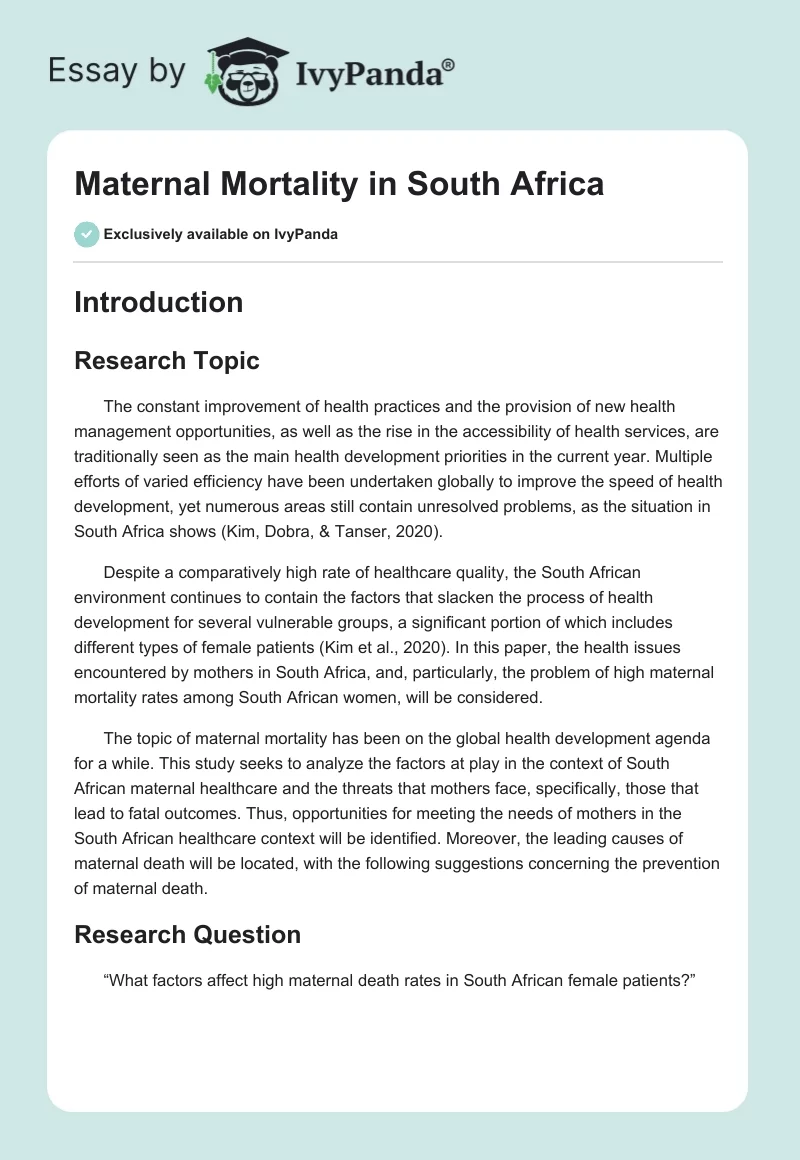Screen dimensions: 800x1160
Task: Click the paragraph starting "The constant improvement"
Action: tap(398, 469)
